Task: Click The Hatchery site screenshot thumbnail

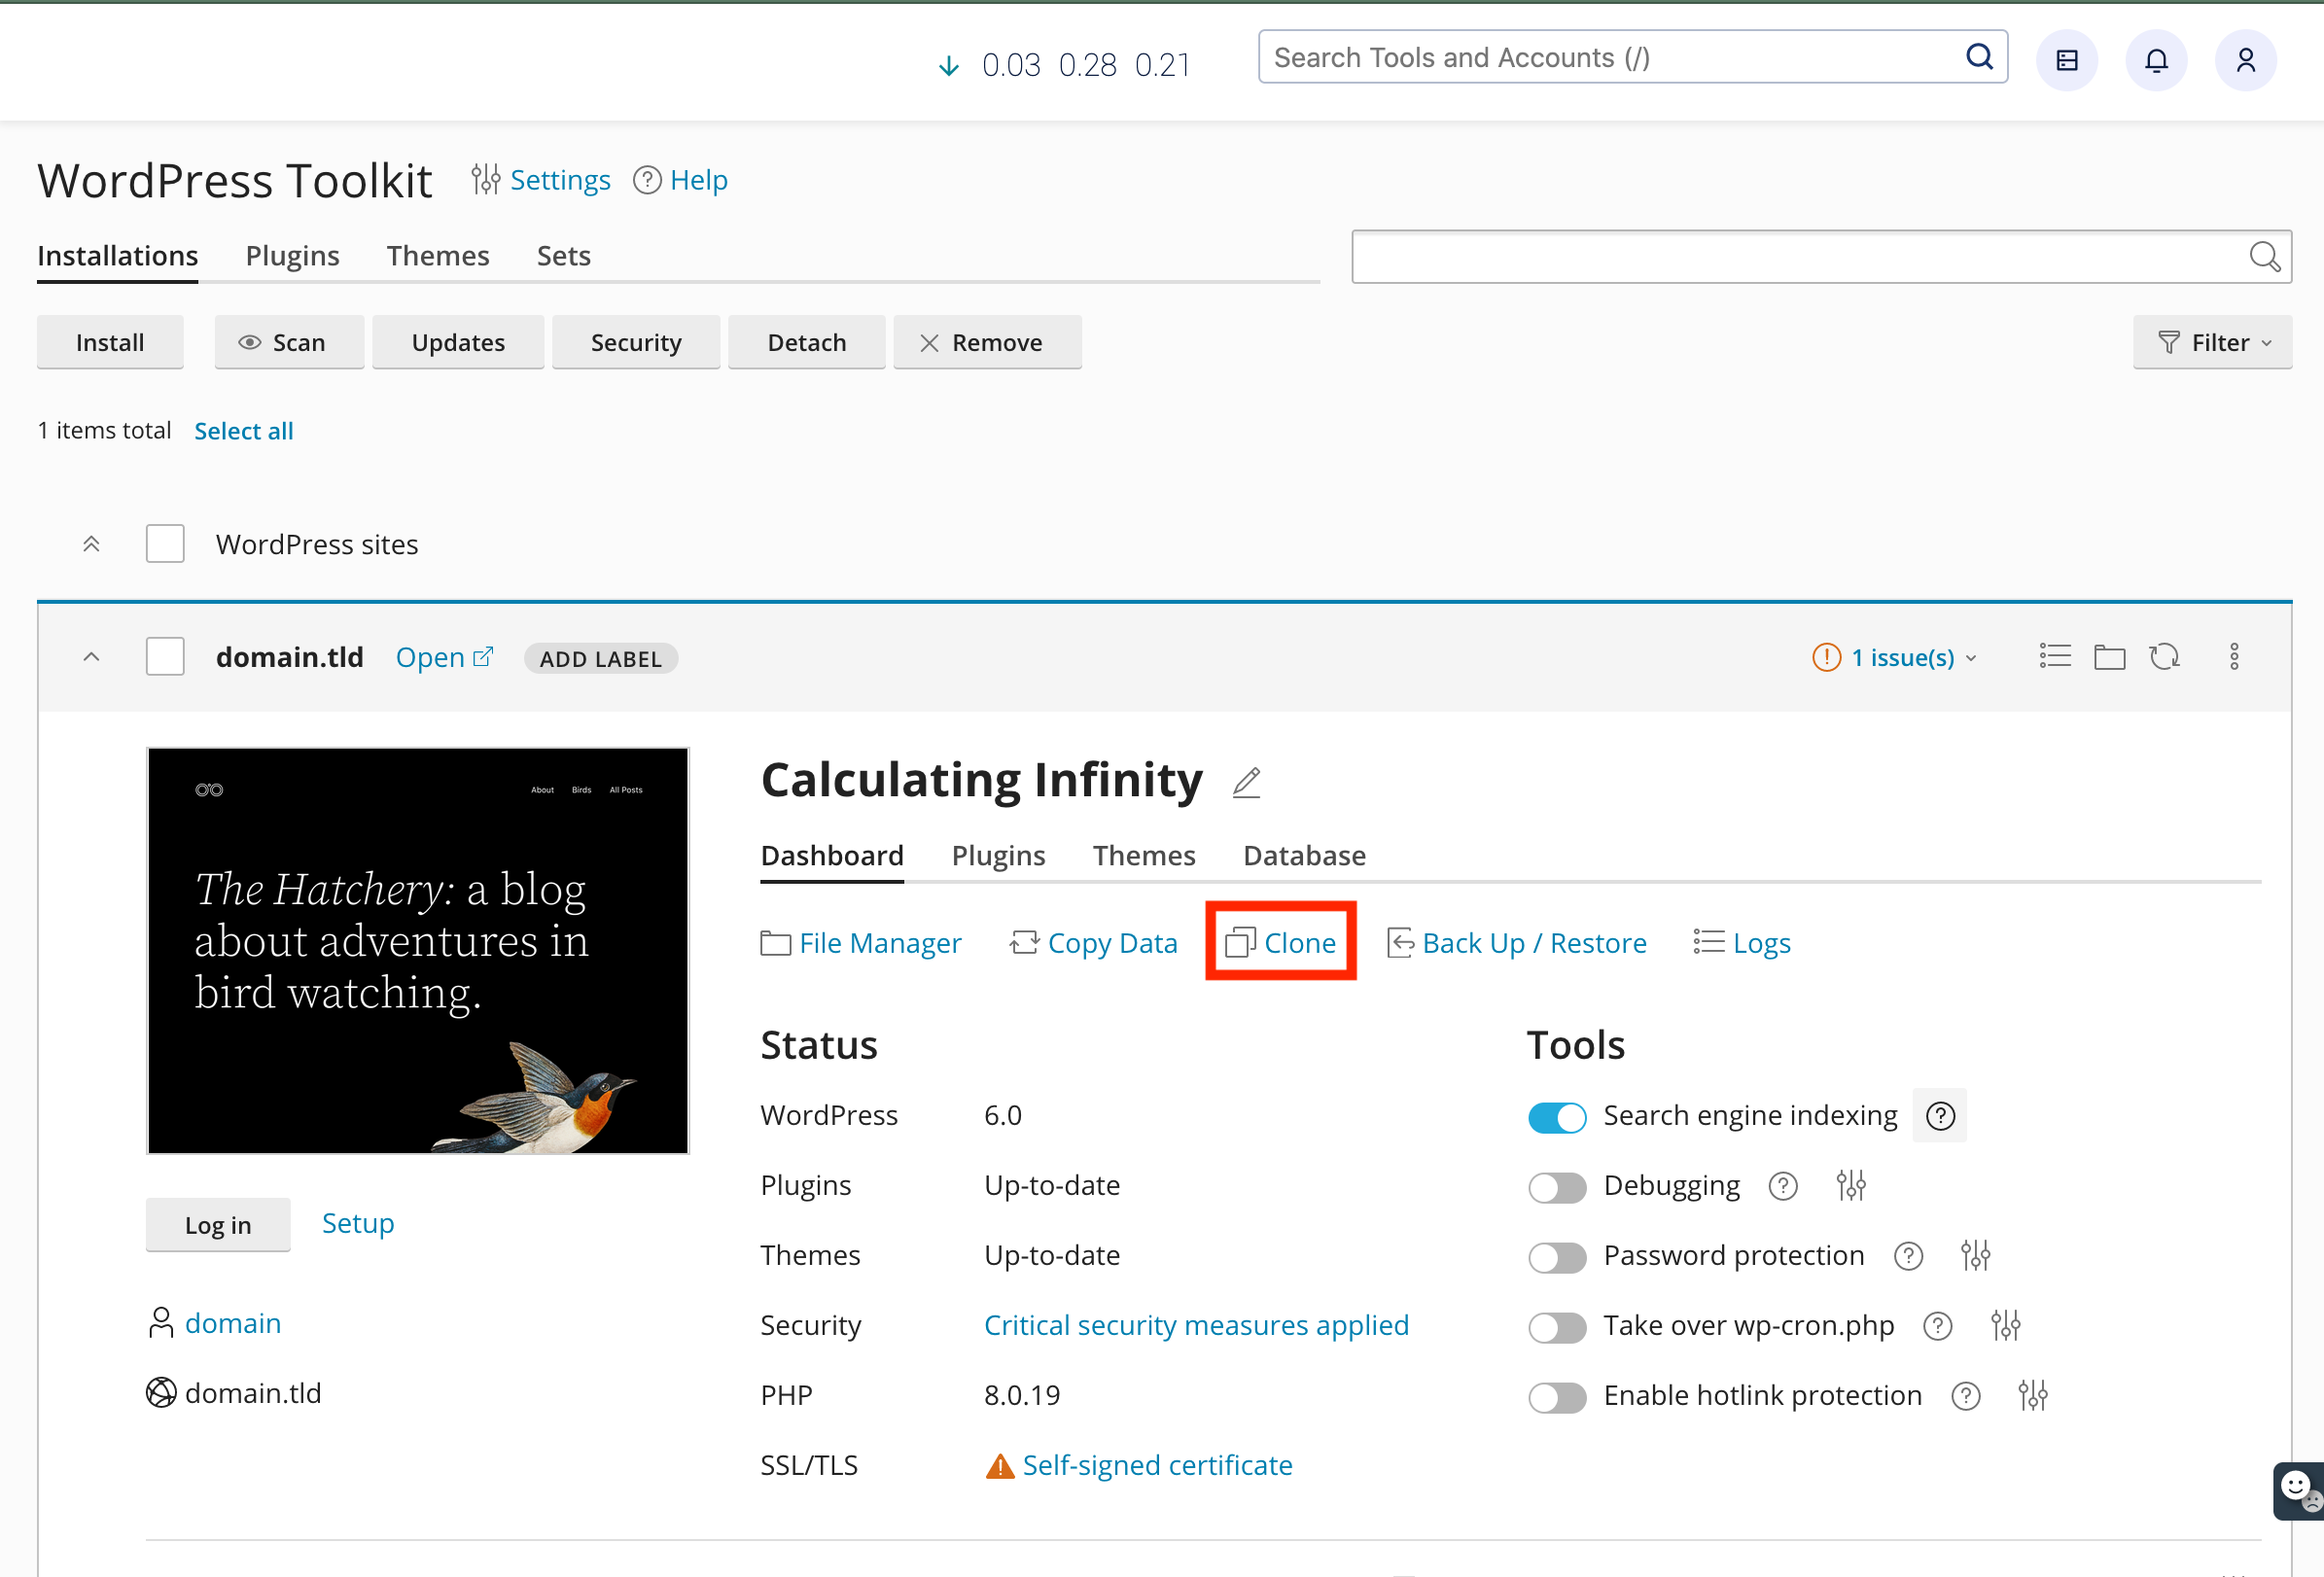Action: tap(418, 951)
